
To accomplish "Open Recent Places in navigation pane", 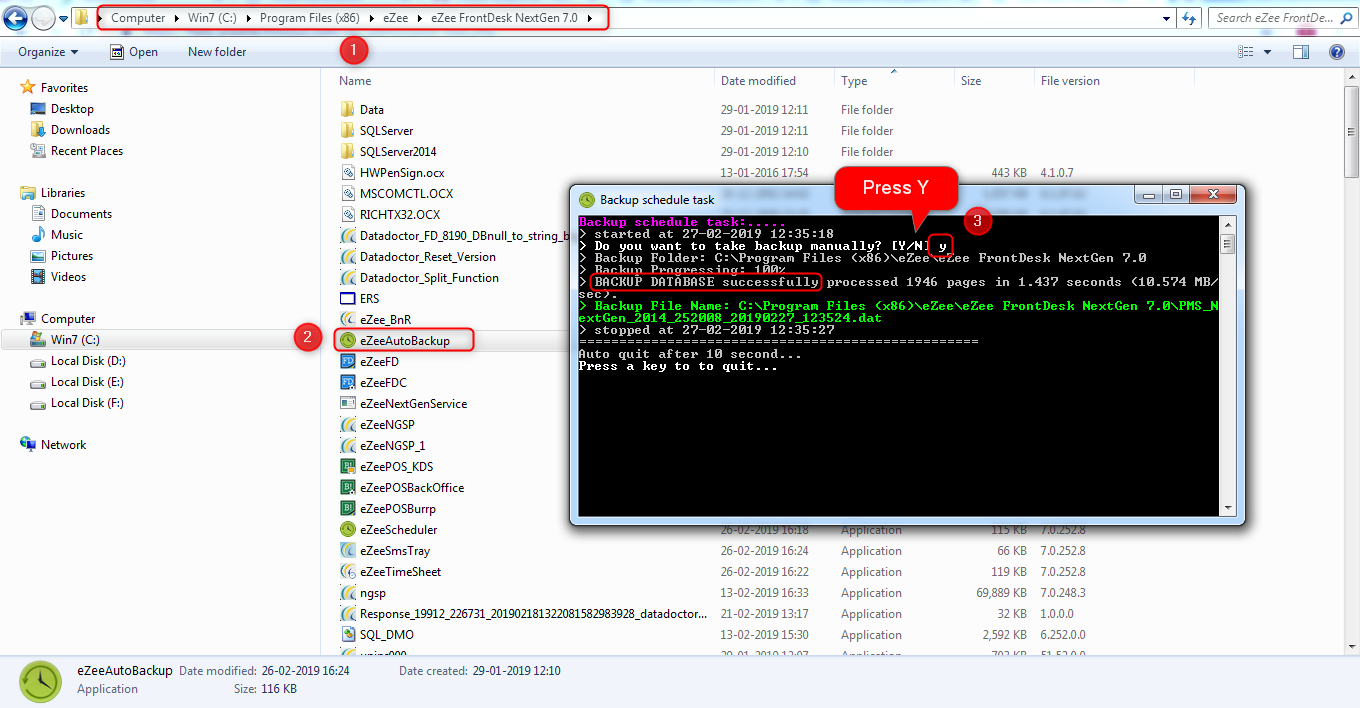I will (87, 151).
